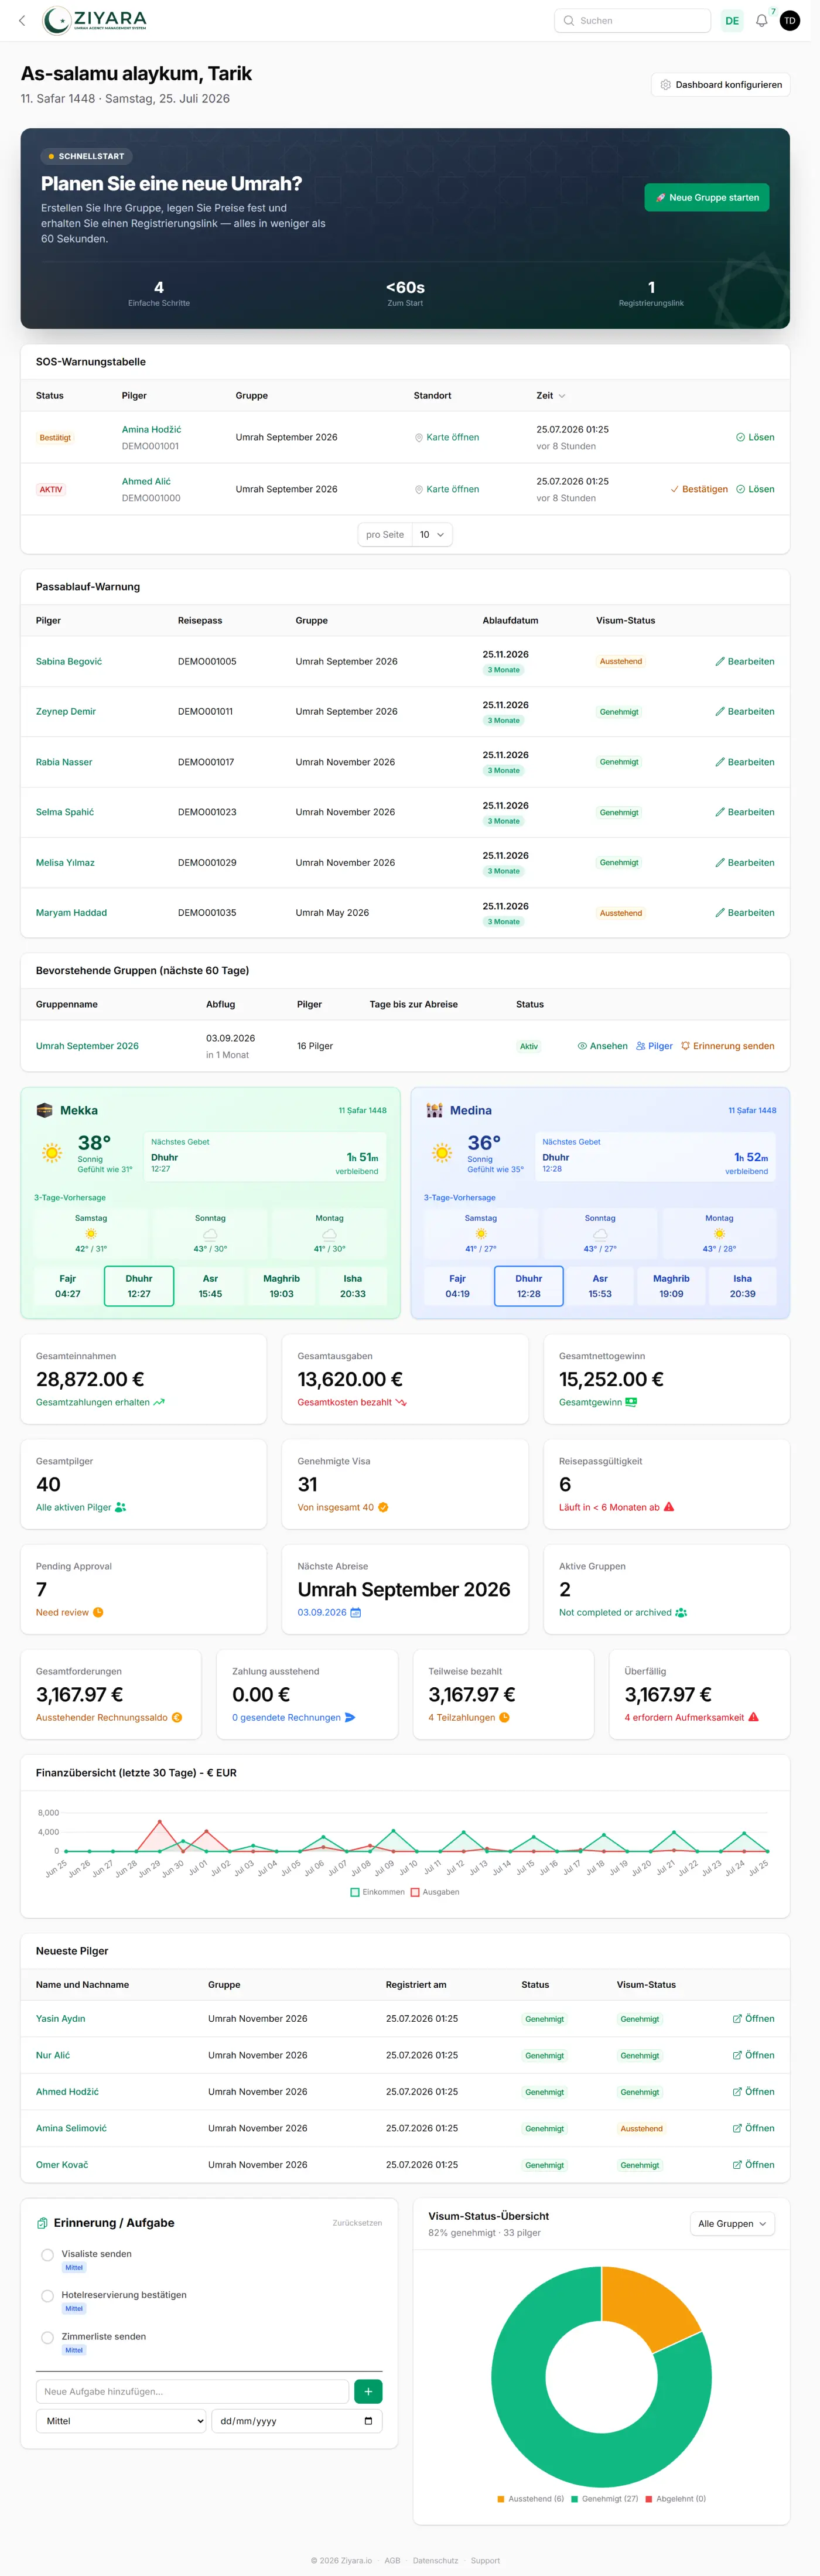Click Dashboard konfigurieren button
820x2576 pixels.
click(x=720, y=85)
